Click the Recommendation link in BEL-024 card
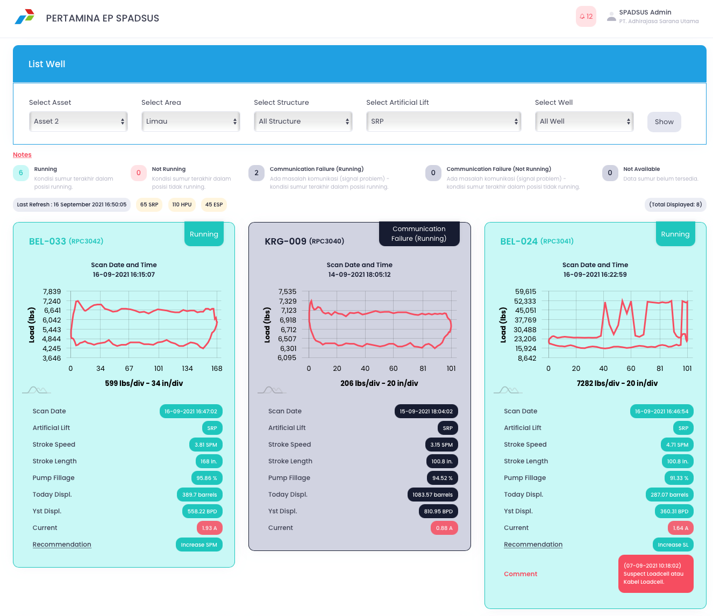 (533, 545)
